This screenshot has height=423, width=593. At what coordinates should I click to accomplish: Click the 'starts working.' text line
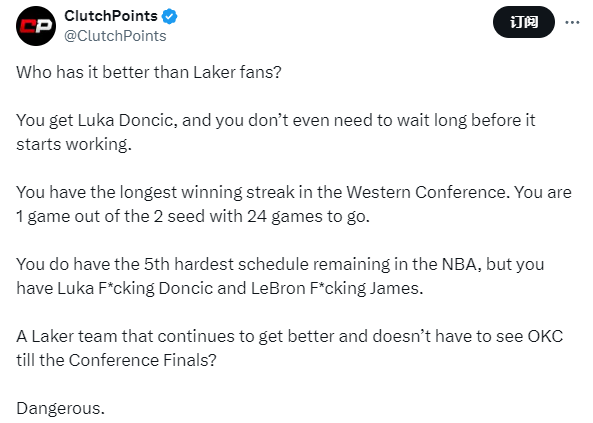point(74,144)
